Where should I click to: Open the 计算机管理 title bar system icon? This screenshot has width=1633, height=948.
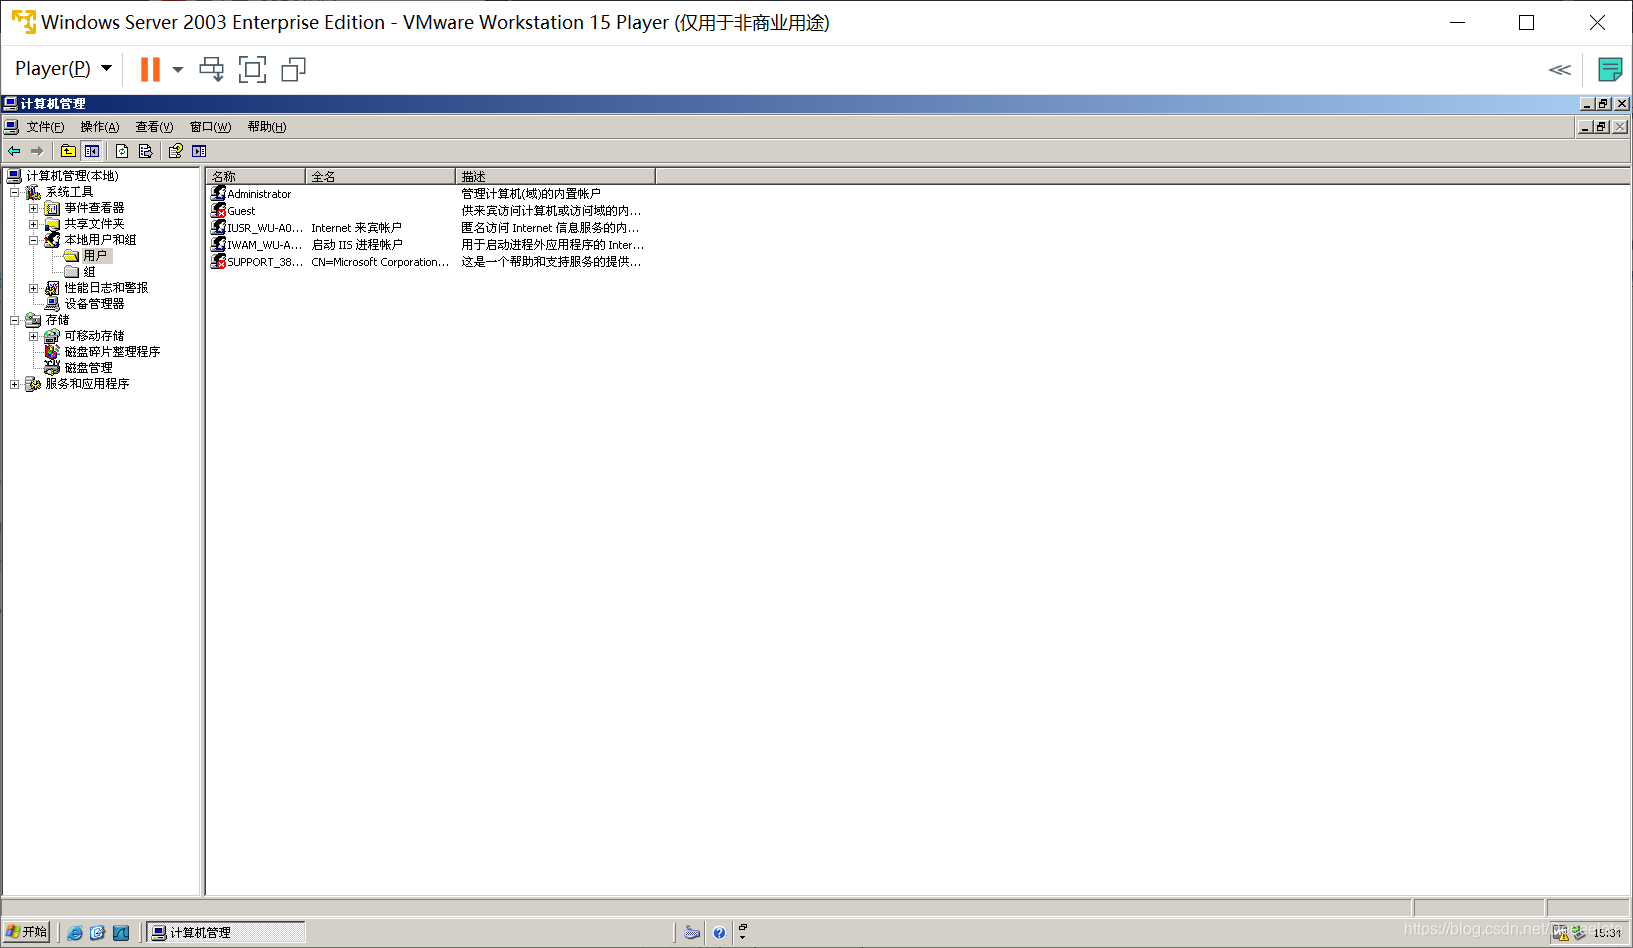(x=10, y=103)
